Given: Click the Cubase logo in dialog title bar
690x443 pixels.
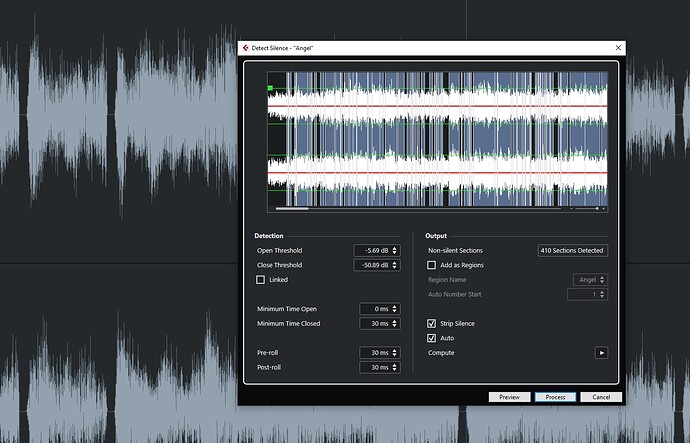Looking at the screenshot, I should tap(246, 47).
